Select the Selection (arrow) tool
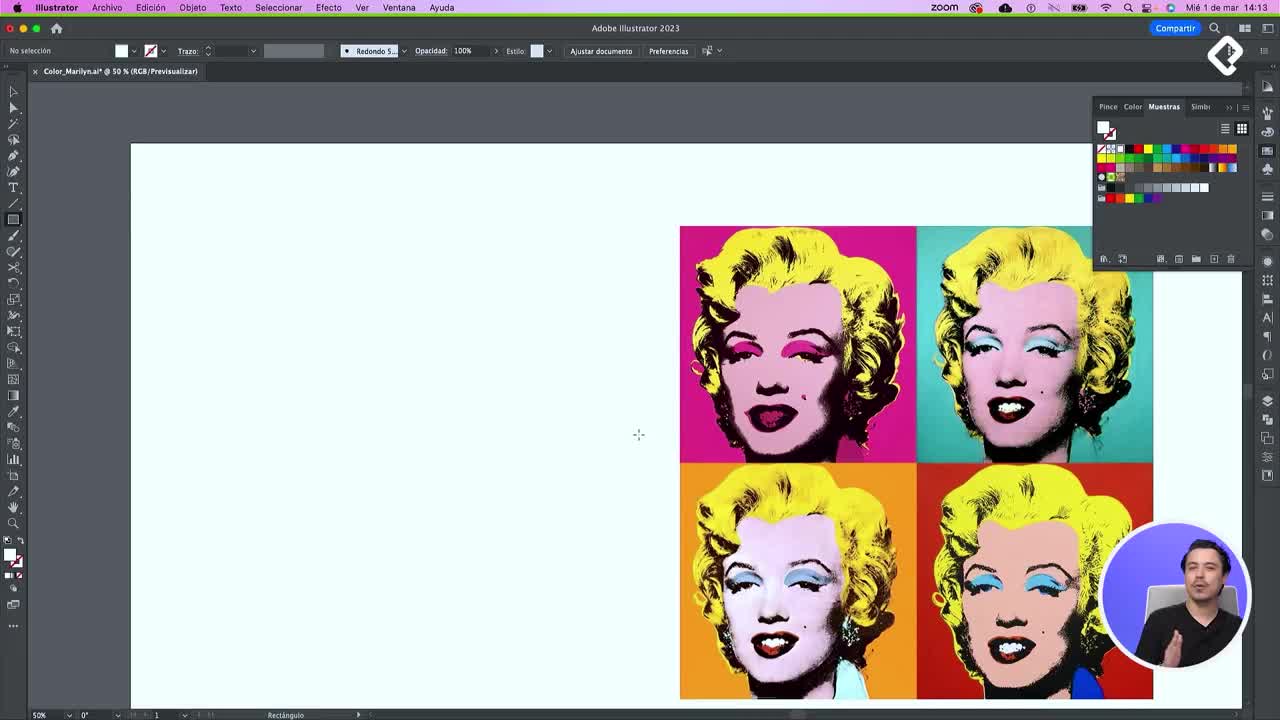The image size is (1280, 720). click(x=13, y=91)
